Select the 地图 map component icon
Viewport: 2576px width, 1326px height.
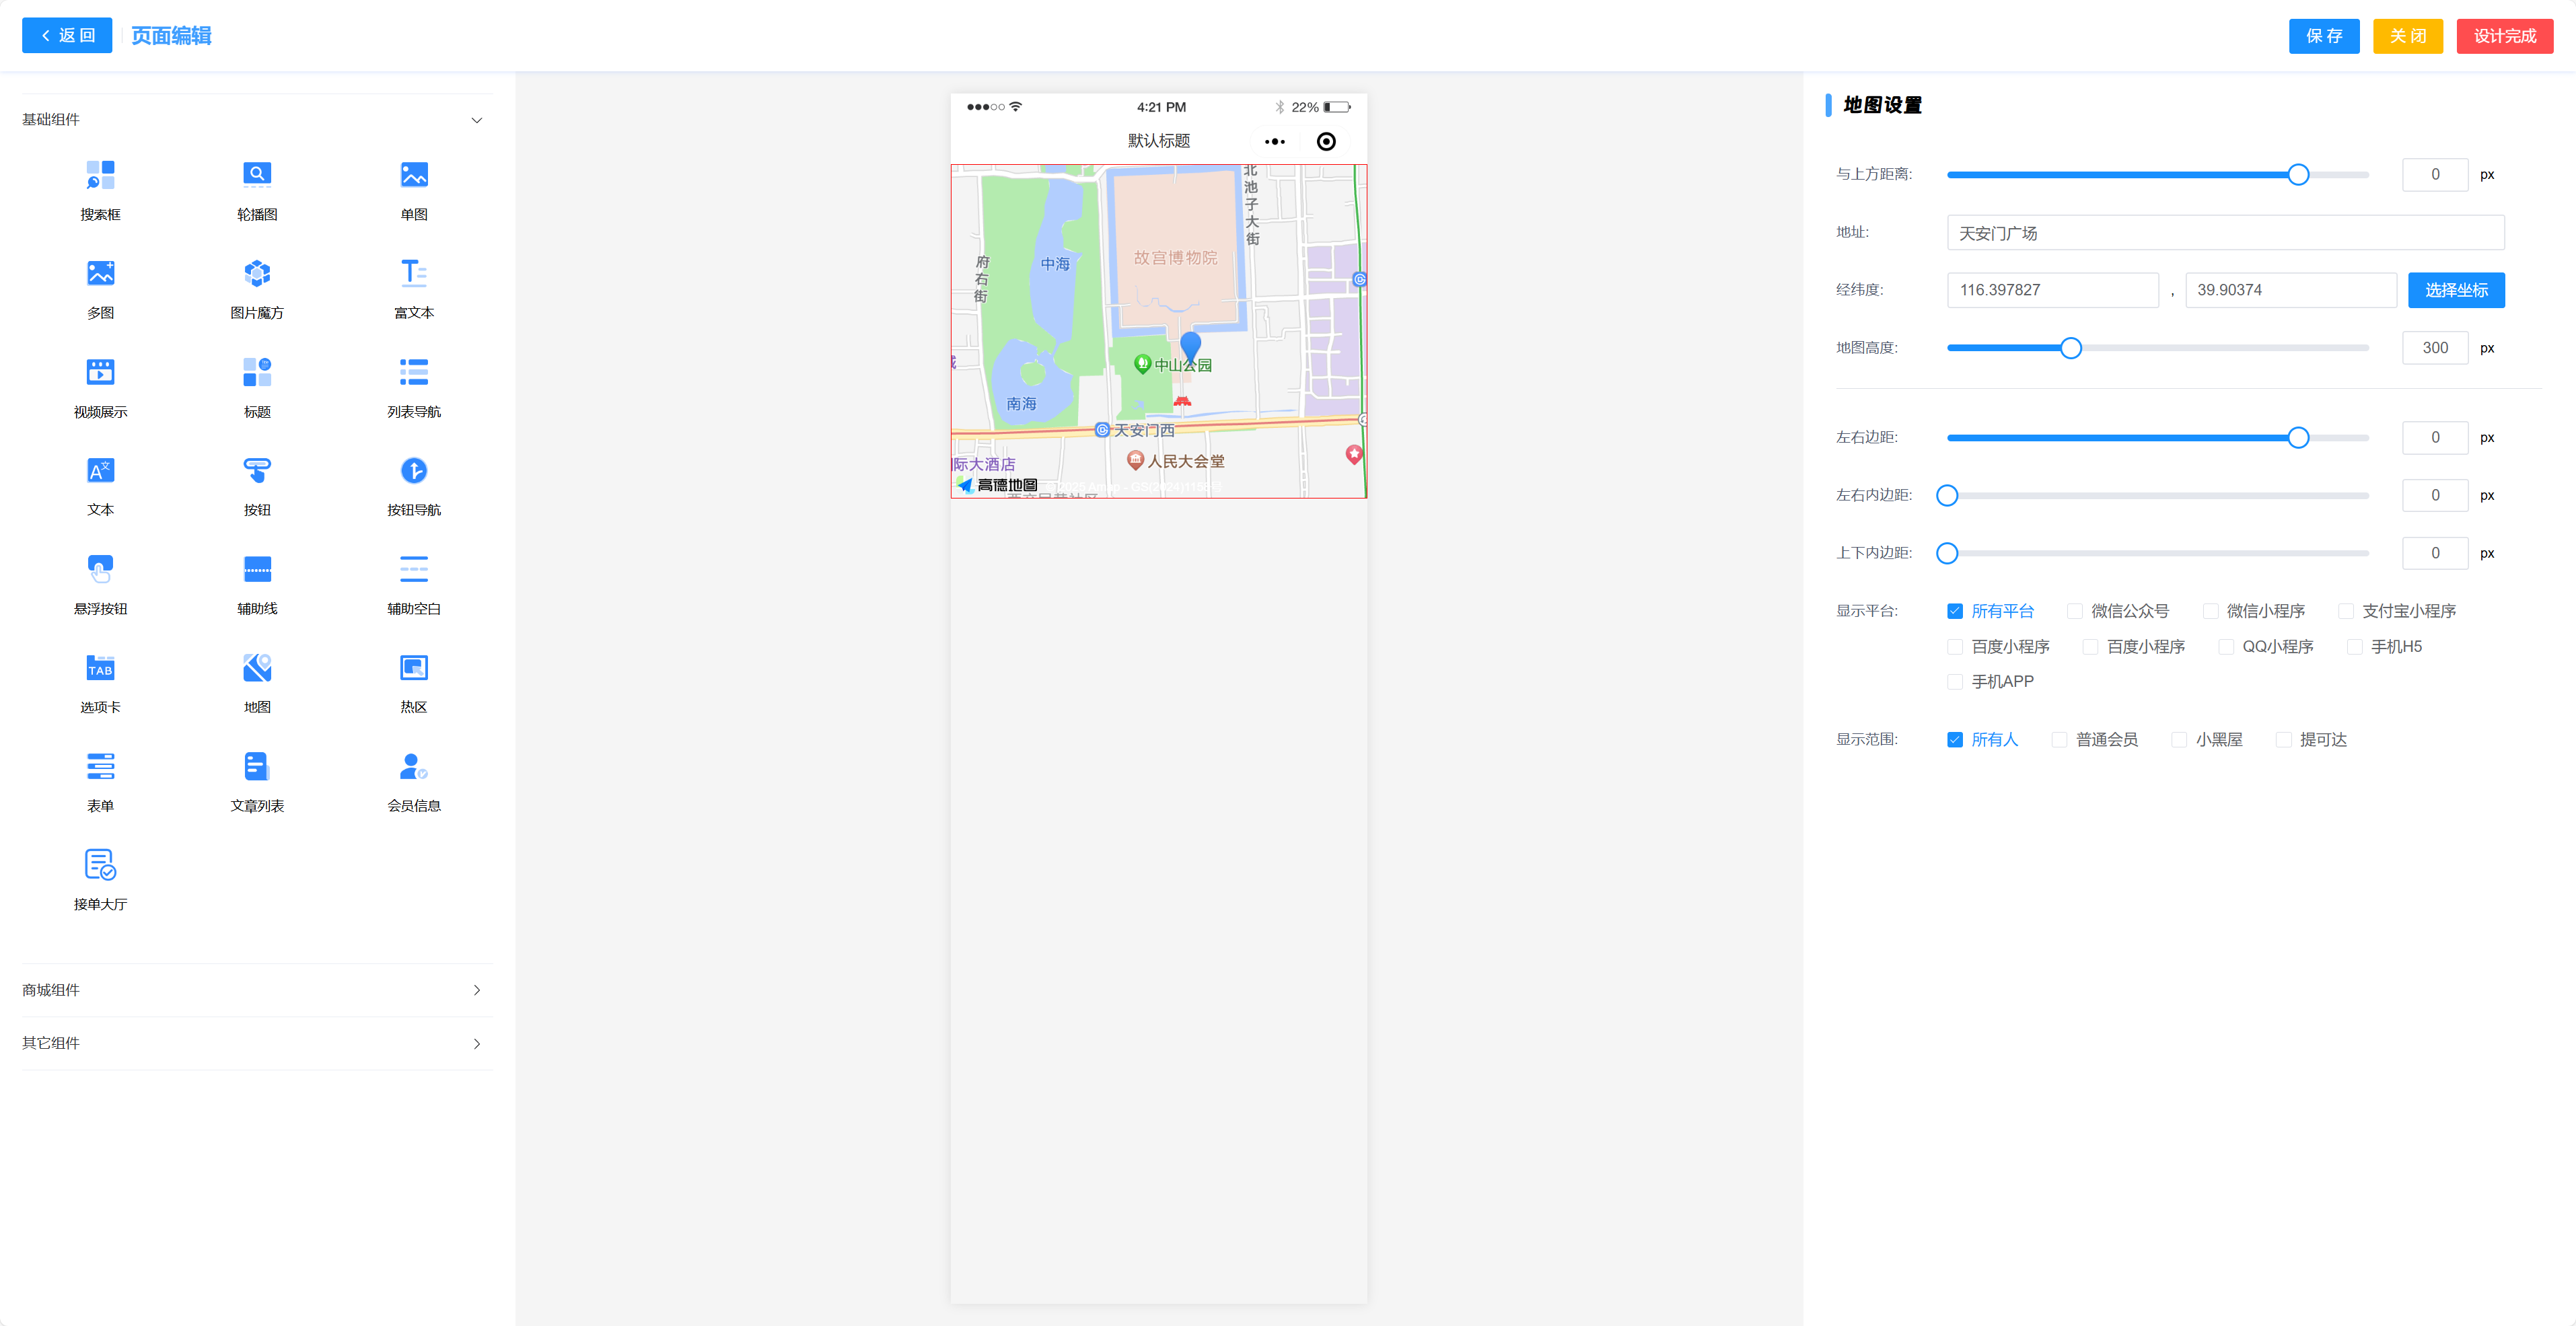point(257,668)
